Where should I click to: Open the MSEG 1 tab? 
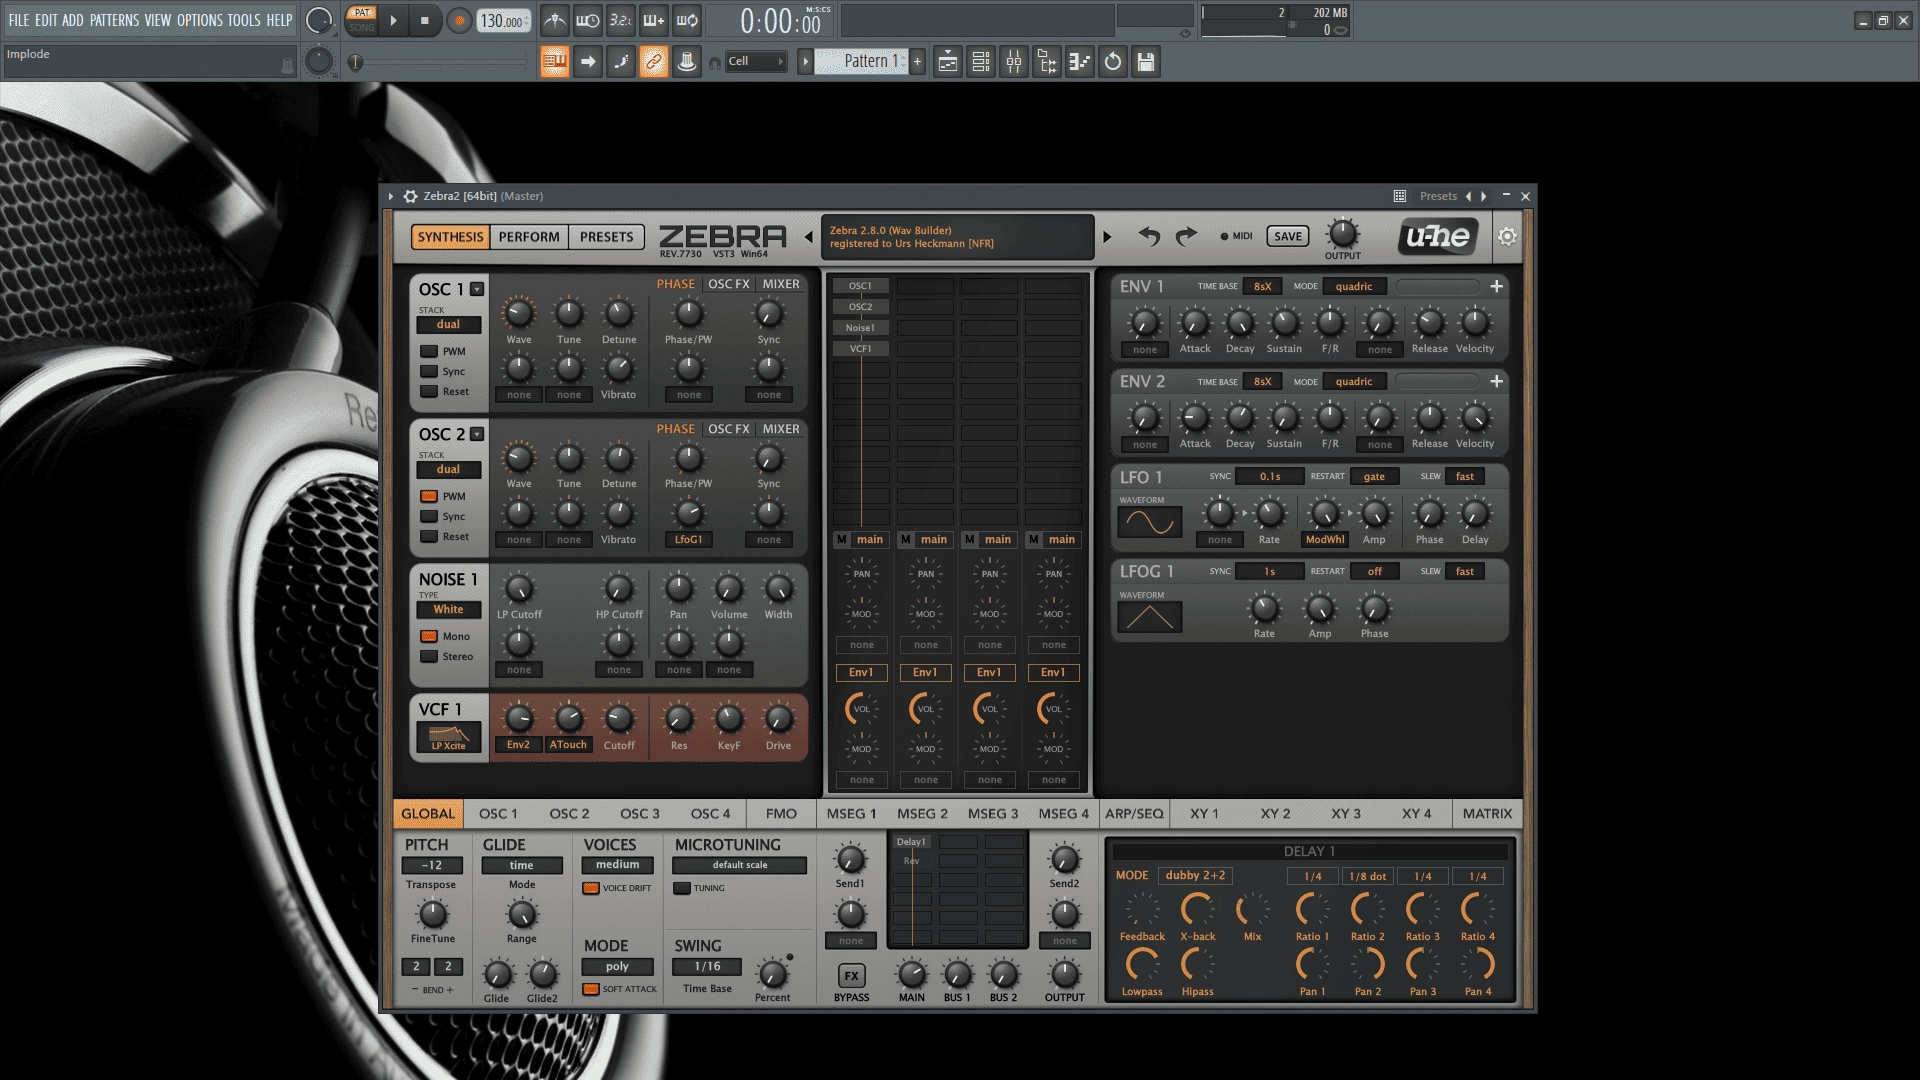click(x=851, y=814)
